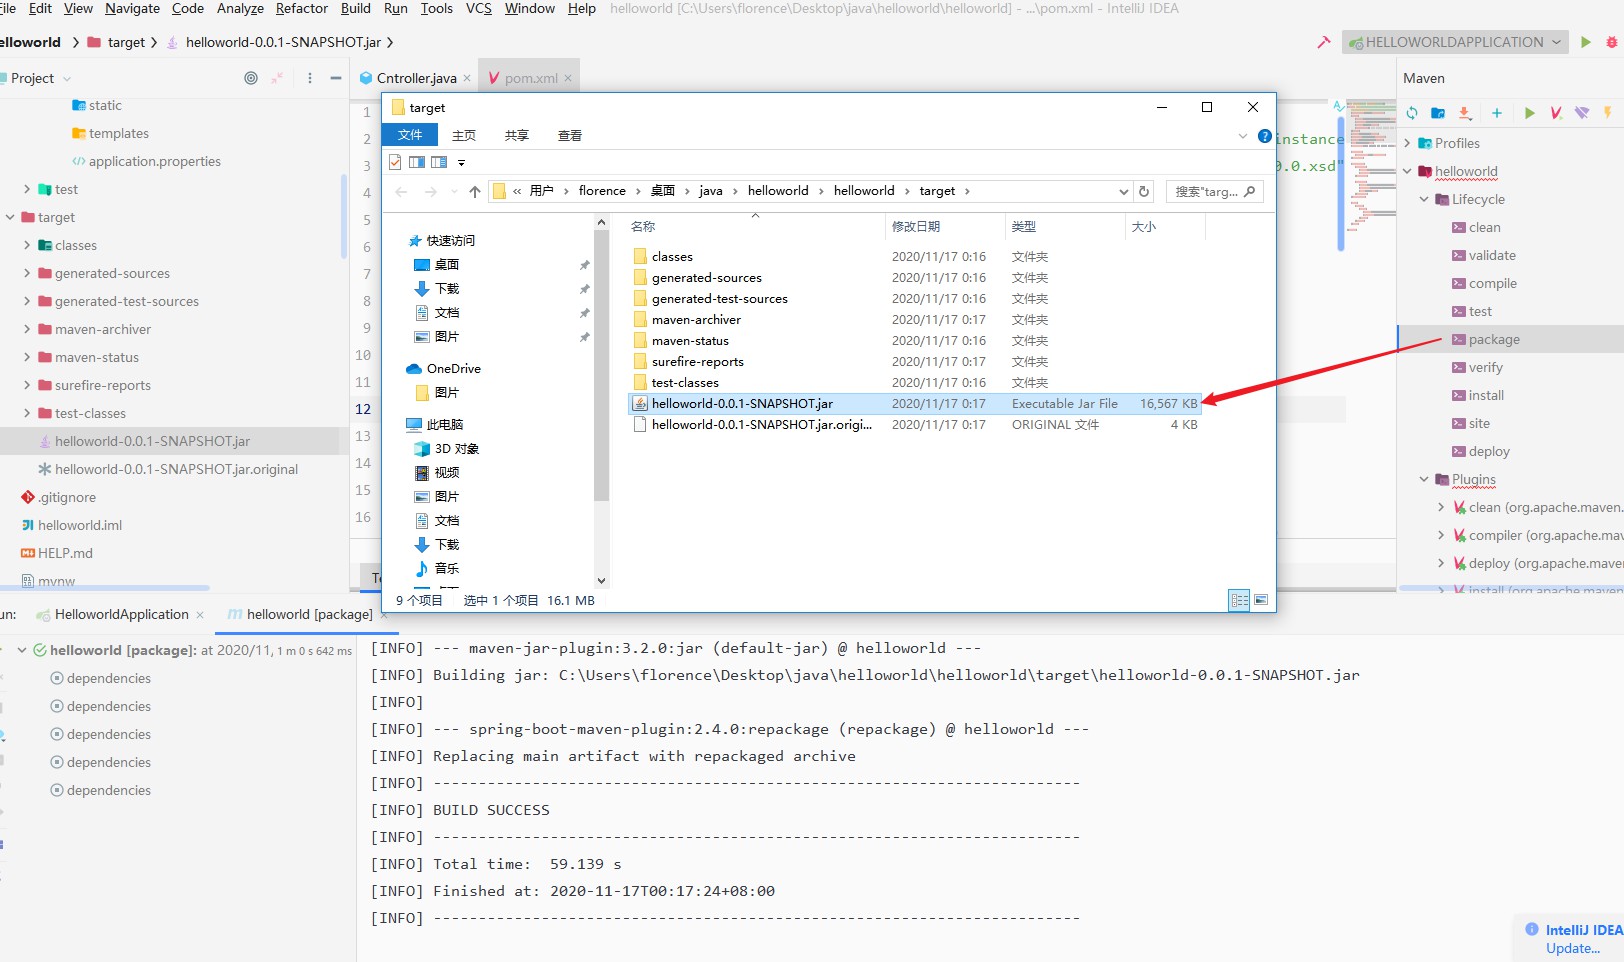Image resolution: width=1624 pixels, height=962 pixels.
Task: Click Download Sources and Documentation icon
Action: coord(1465,113)
